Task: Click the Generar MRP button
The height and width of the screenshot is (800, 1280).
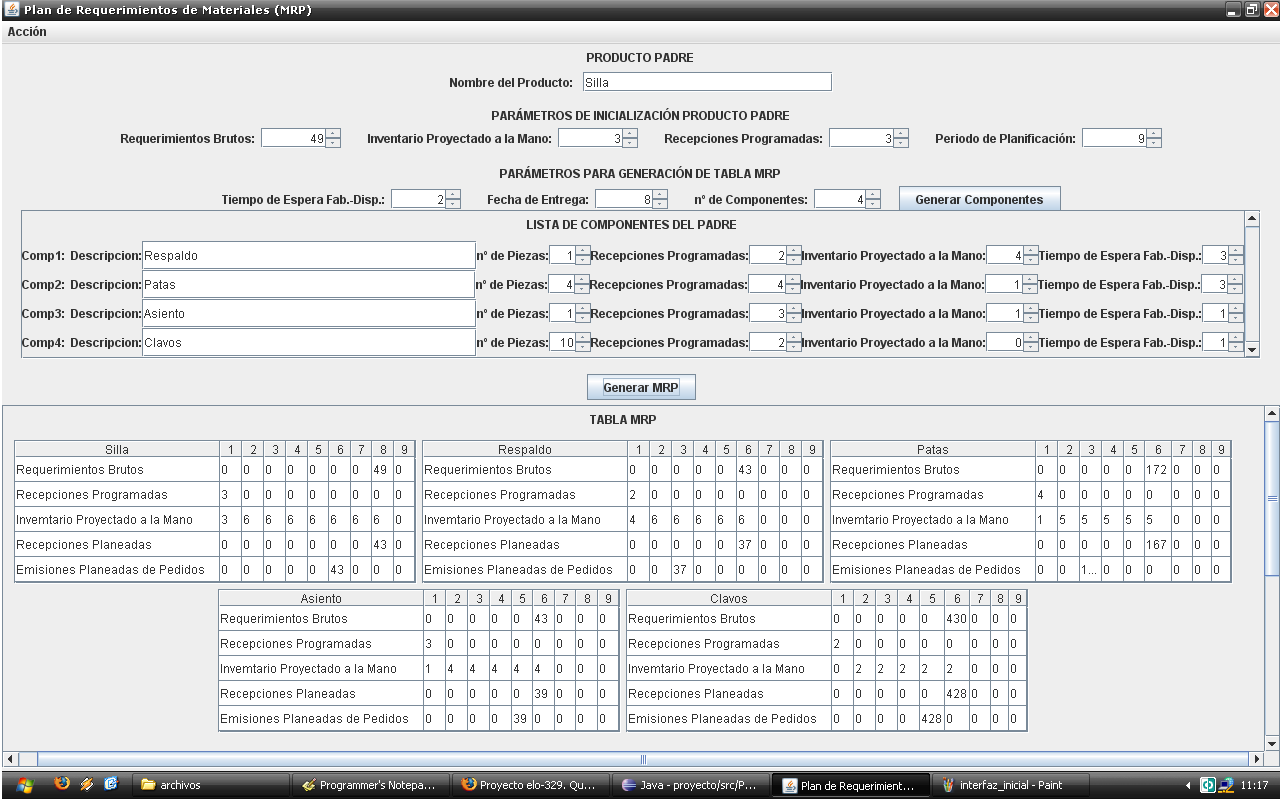Action: point(640,387)
